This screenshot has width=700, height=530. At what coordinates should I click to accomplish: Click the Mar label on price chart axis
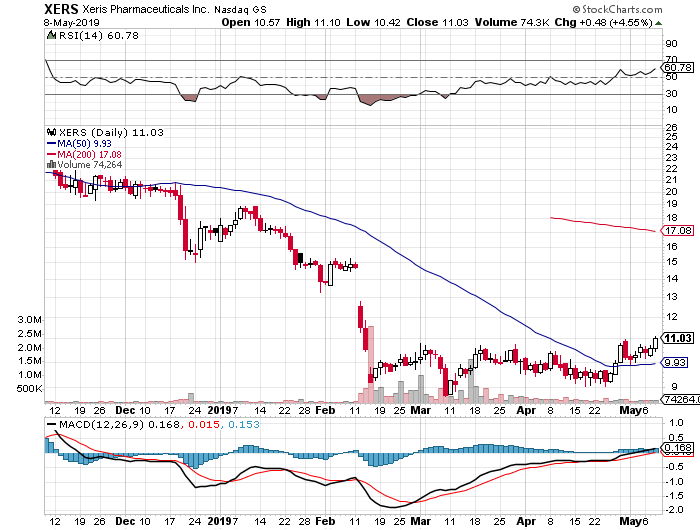[421, 410]
